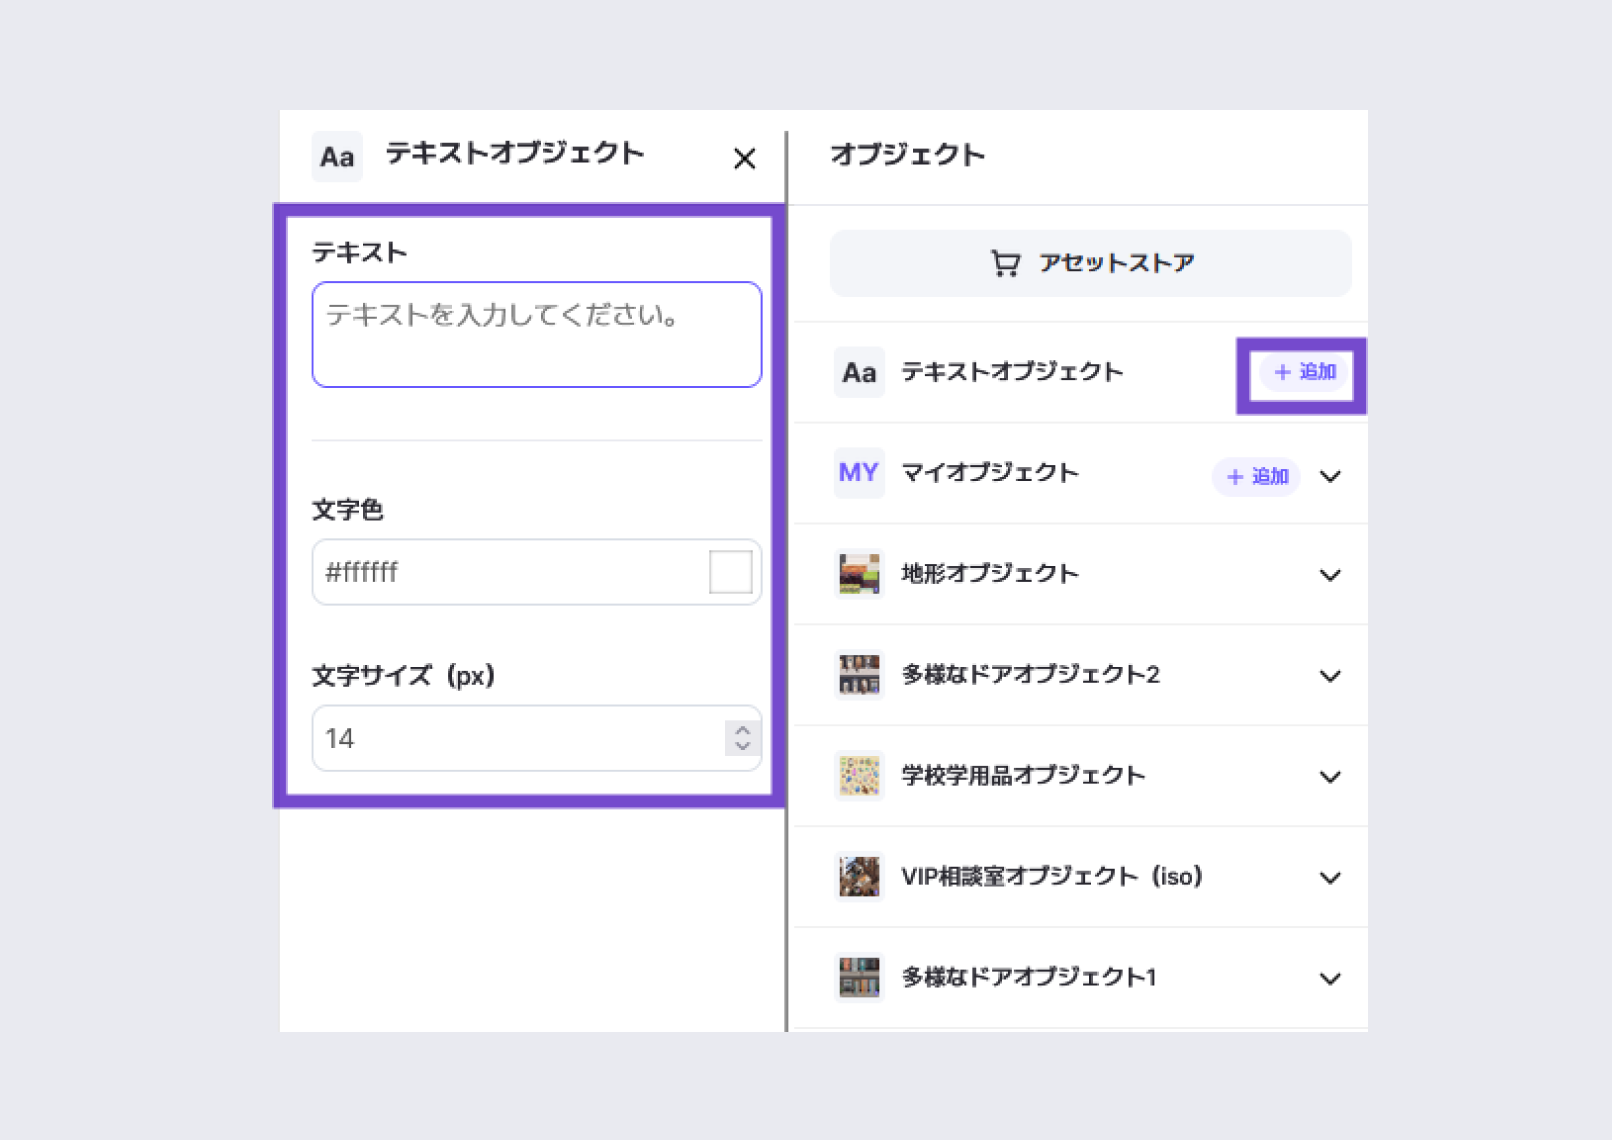Screen dimensions: 1612x1140
Task: Click the white color swatch for 文字色
Action: tap(730, 572)
